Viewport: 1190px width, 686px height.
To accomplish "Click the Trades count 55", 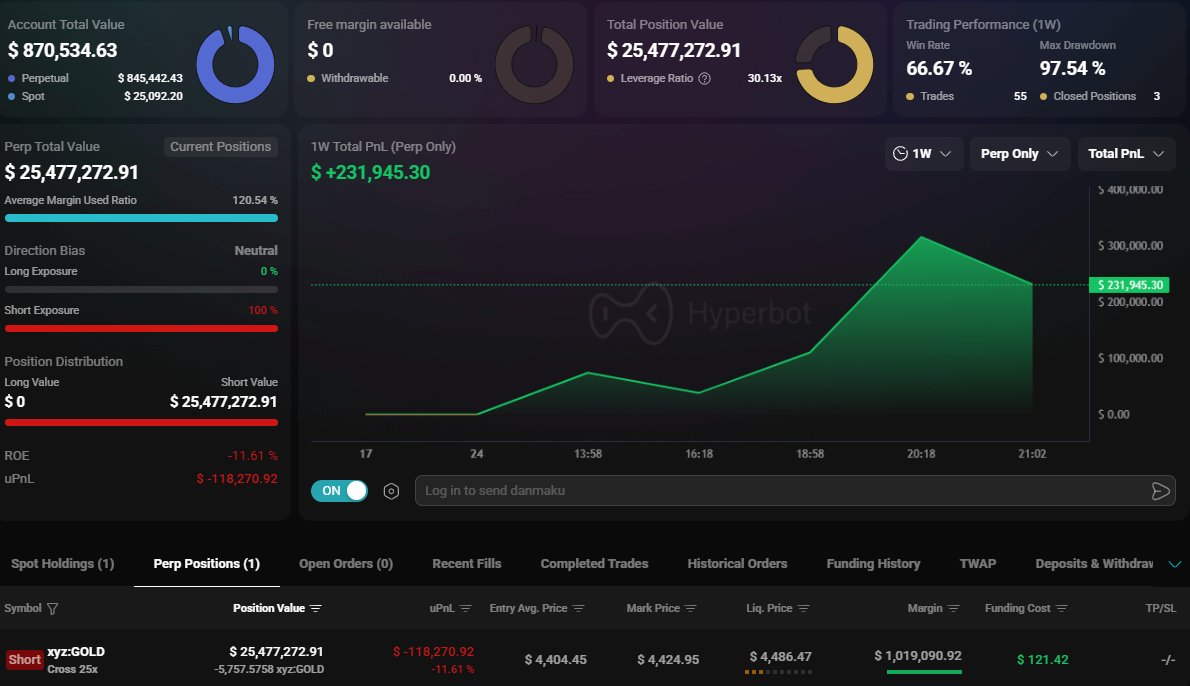I will [x=1020, y=96].
